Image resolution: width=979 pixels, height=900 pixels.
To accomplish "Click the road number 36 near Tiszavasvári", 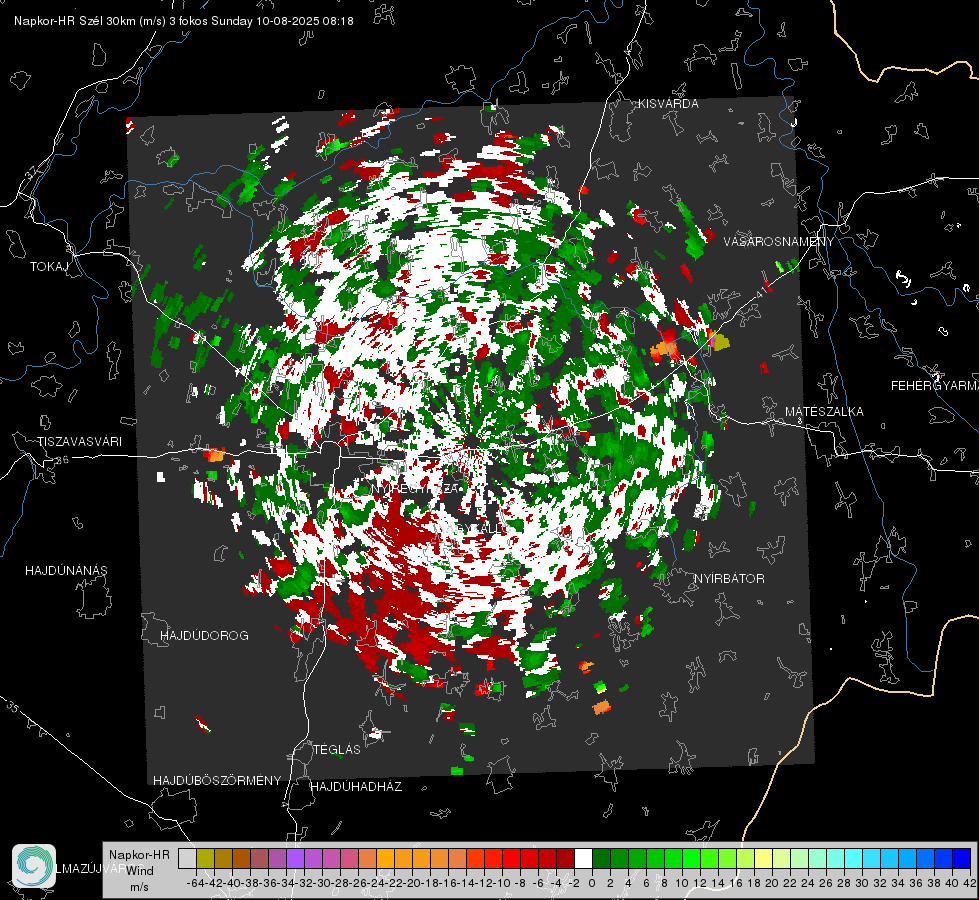I will pos(62,460).
